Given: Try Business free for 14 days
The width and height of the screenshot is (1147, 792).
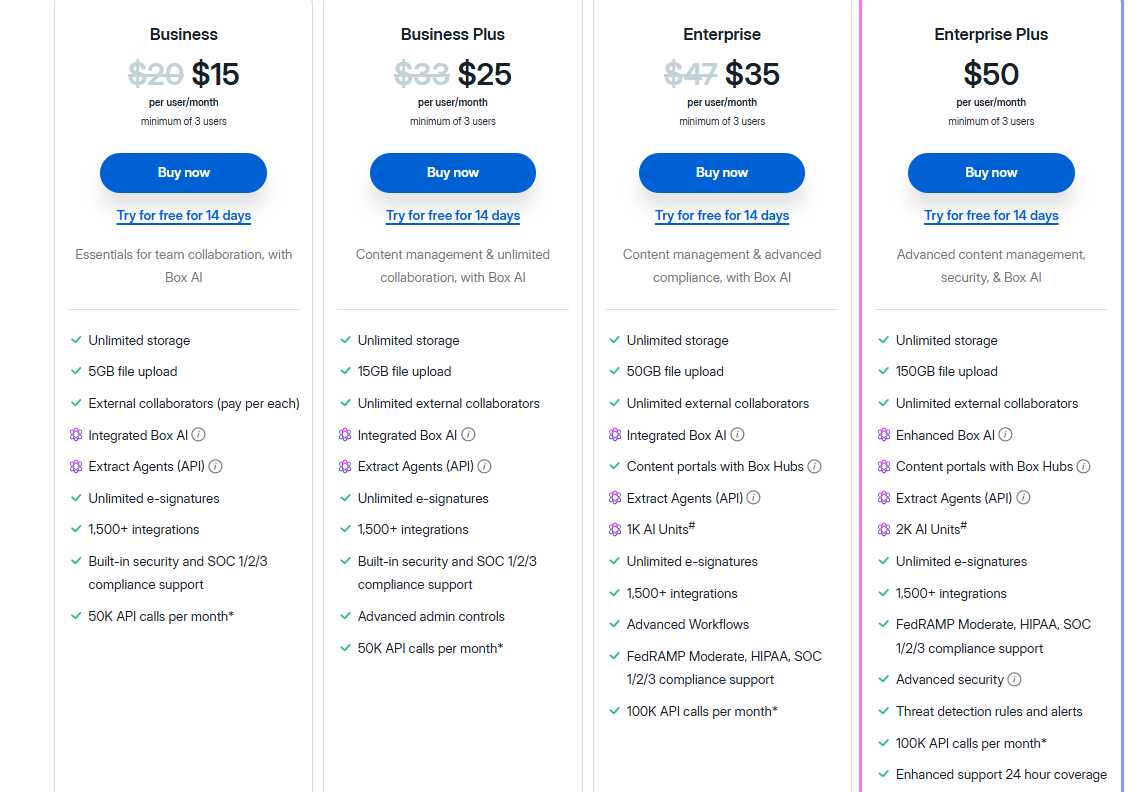Looking at the screenshot, I should 183,215.
